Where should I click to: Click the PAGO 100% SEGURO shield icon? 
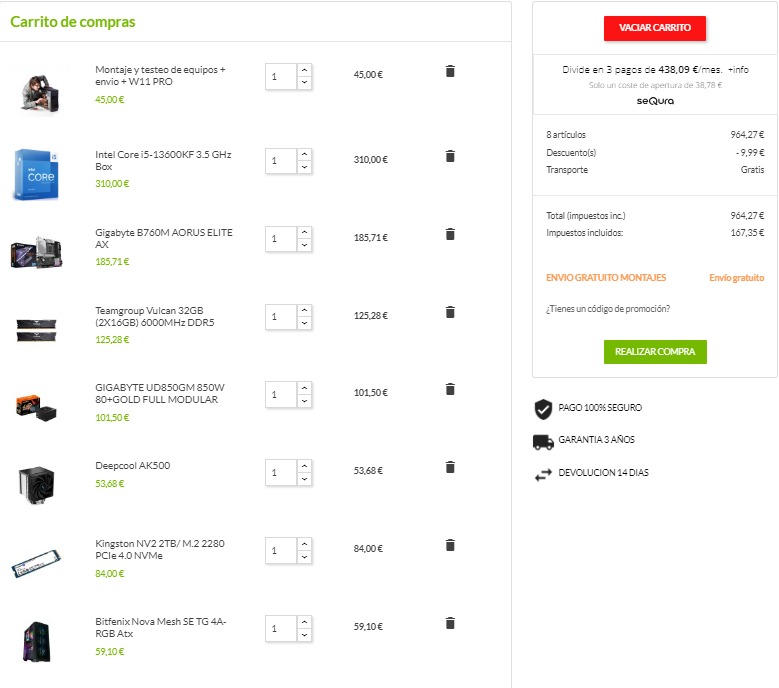[543, 409]
